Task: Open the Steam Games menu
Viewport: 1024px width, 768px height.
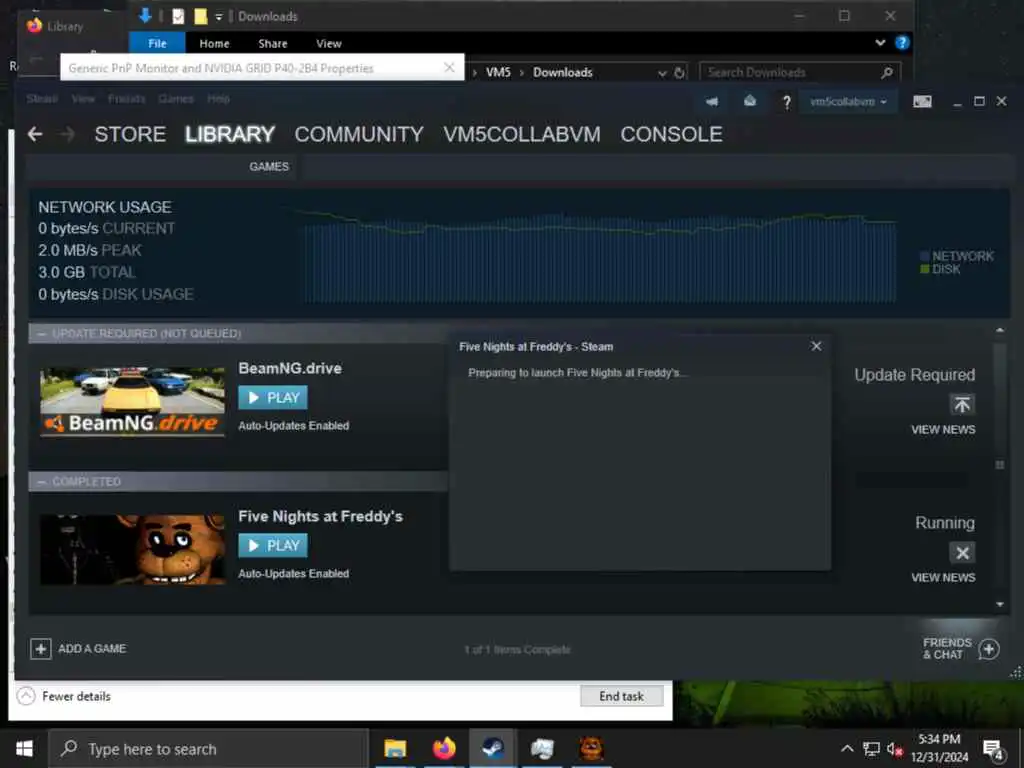Action: tap(176, 99)
